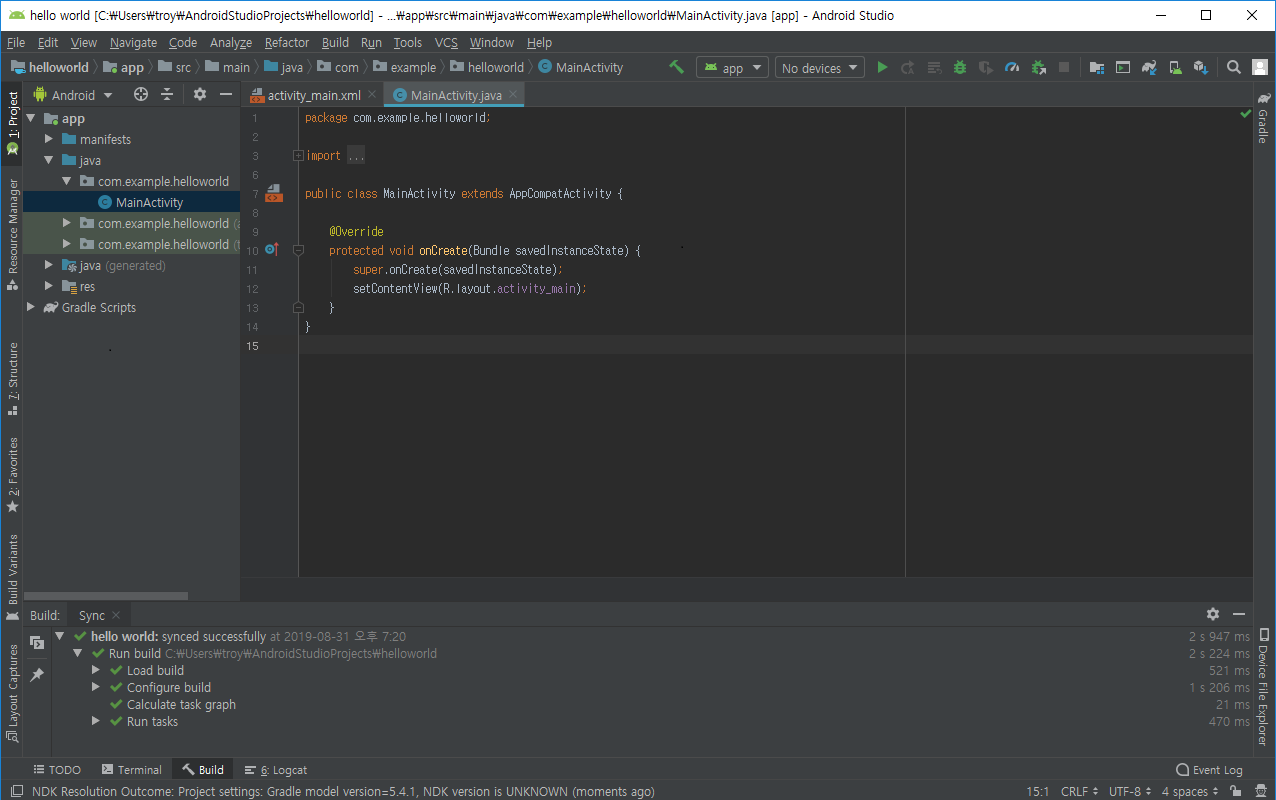
Task: Sync Project with Gradle Files elephant icon
Action: (x=1149, y=67)
